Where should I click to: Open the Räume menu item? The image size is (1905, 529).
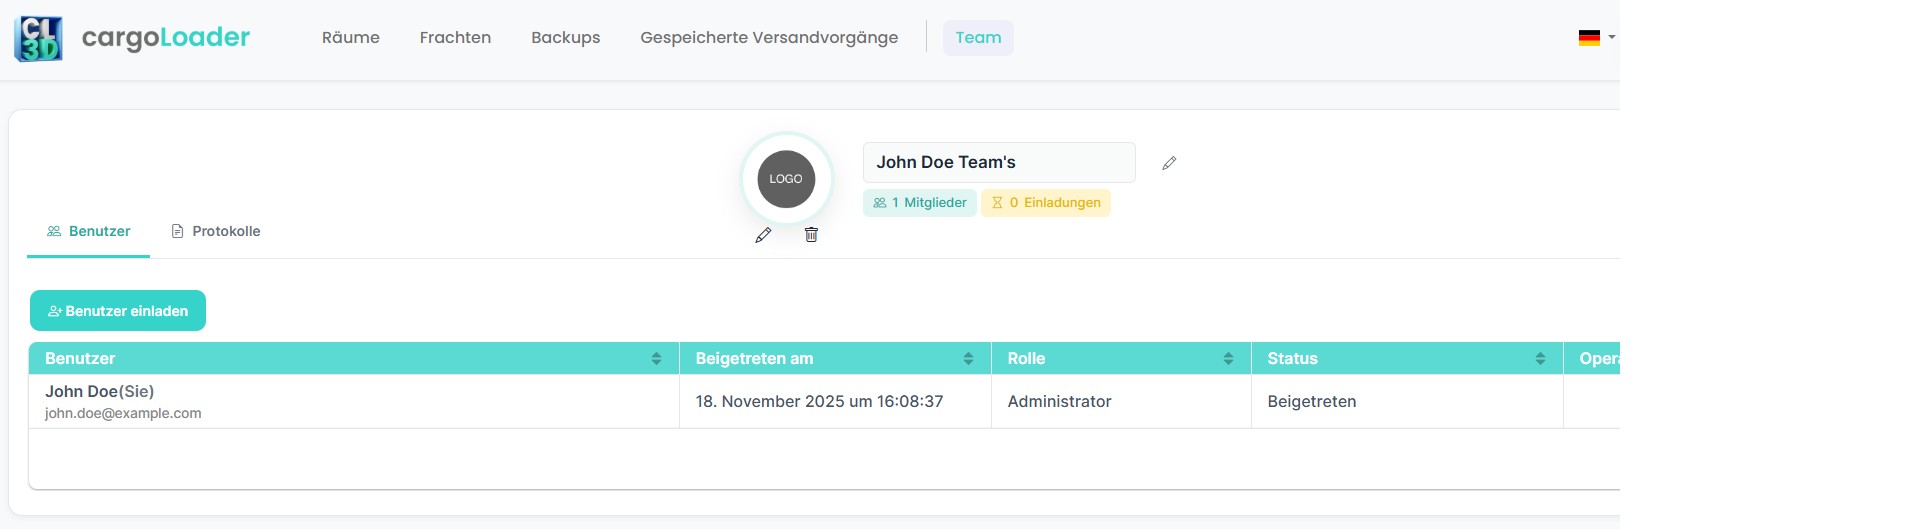point(351,38)
